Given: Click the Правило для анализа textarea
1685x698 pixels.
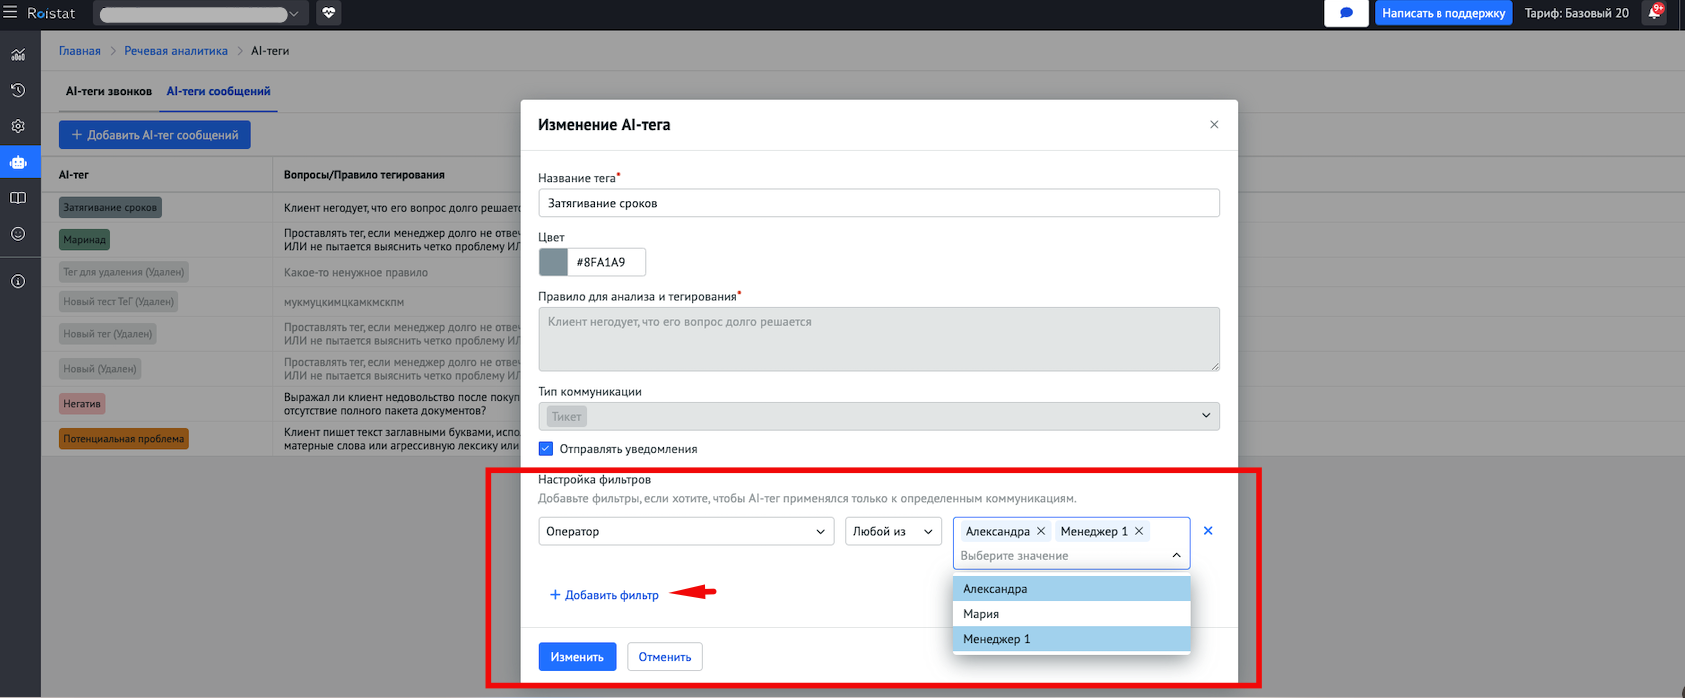Looking at the screenshot, I should click(879, 339).
